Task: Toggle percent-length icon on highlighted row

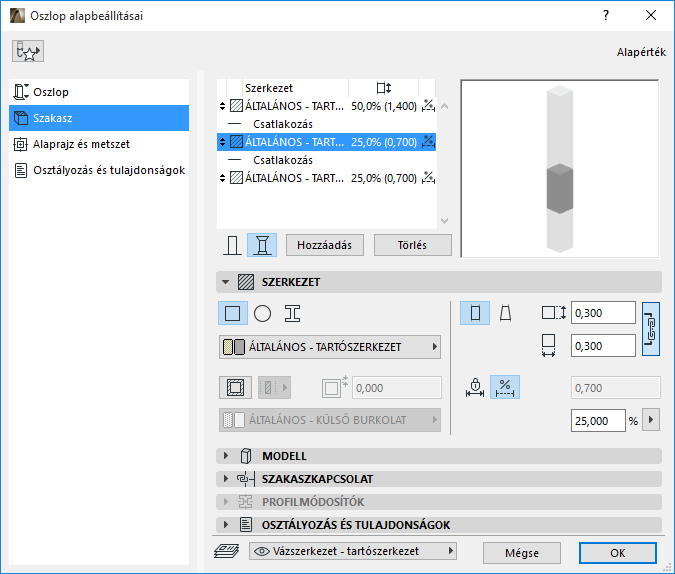Action: tap(428, 142)
